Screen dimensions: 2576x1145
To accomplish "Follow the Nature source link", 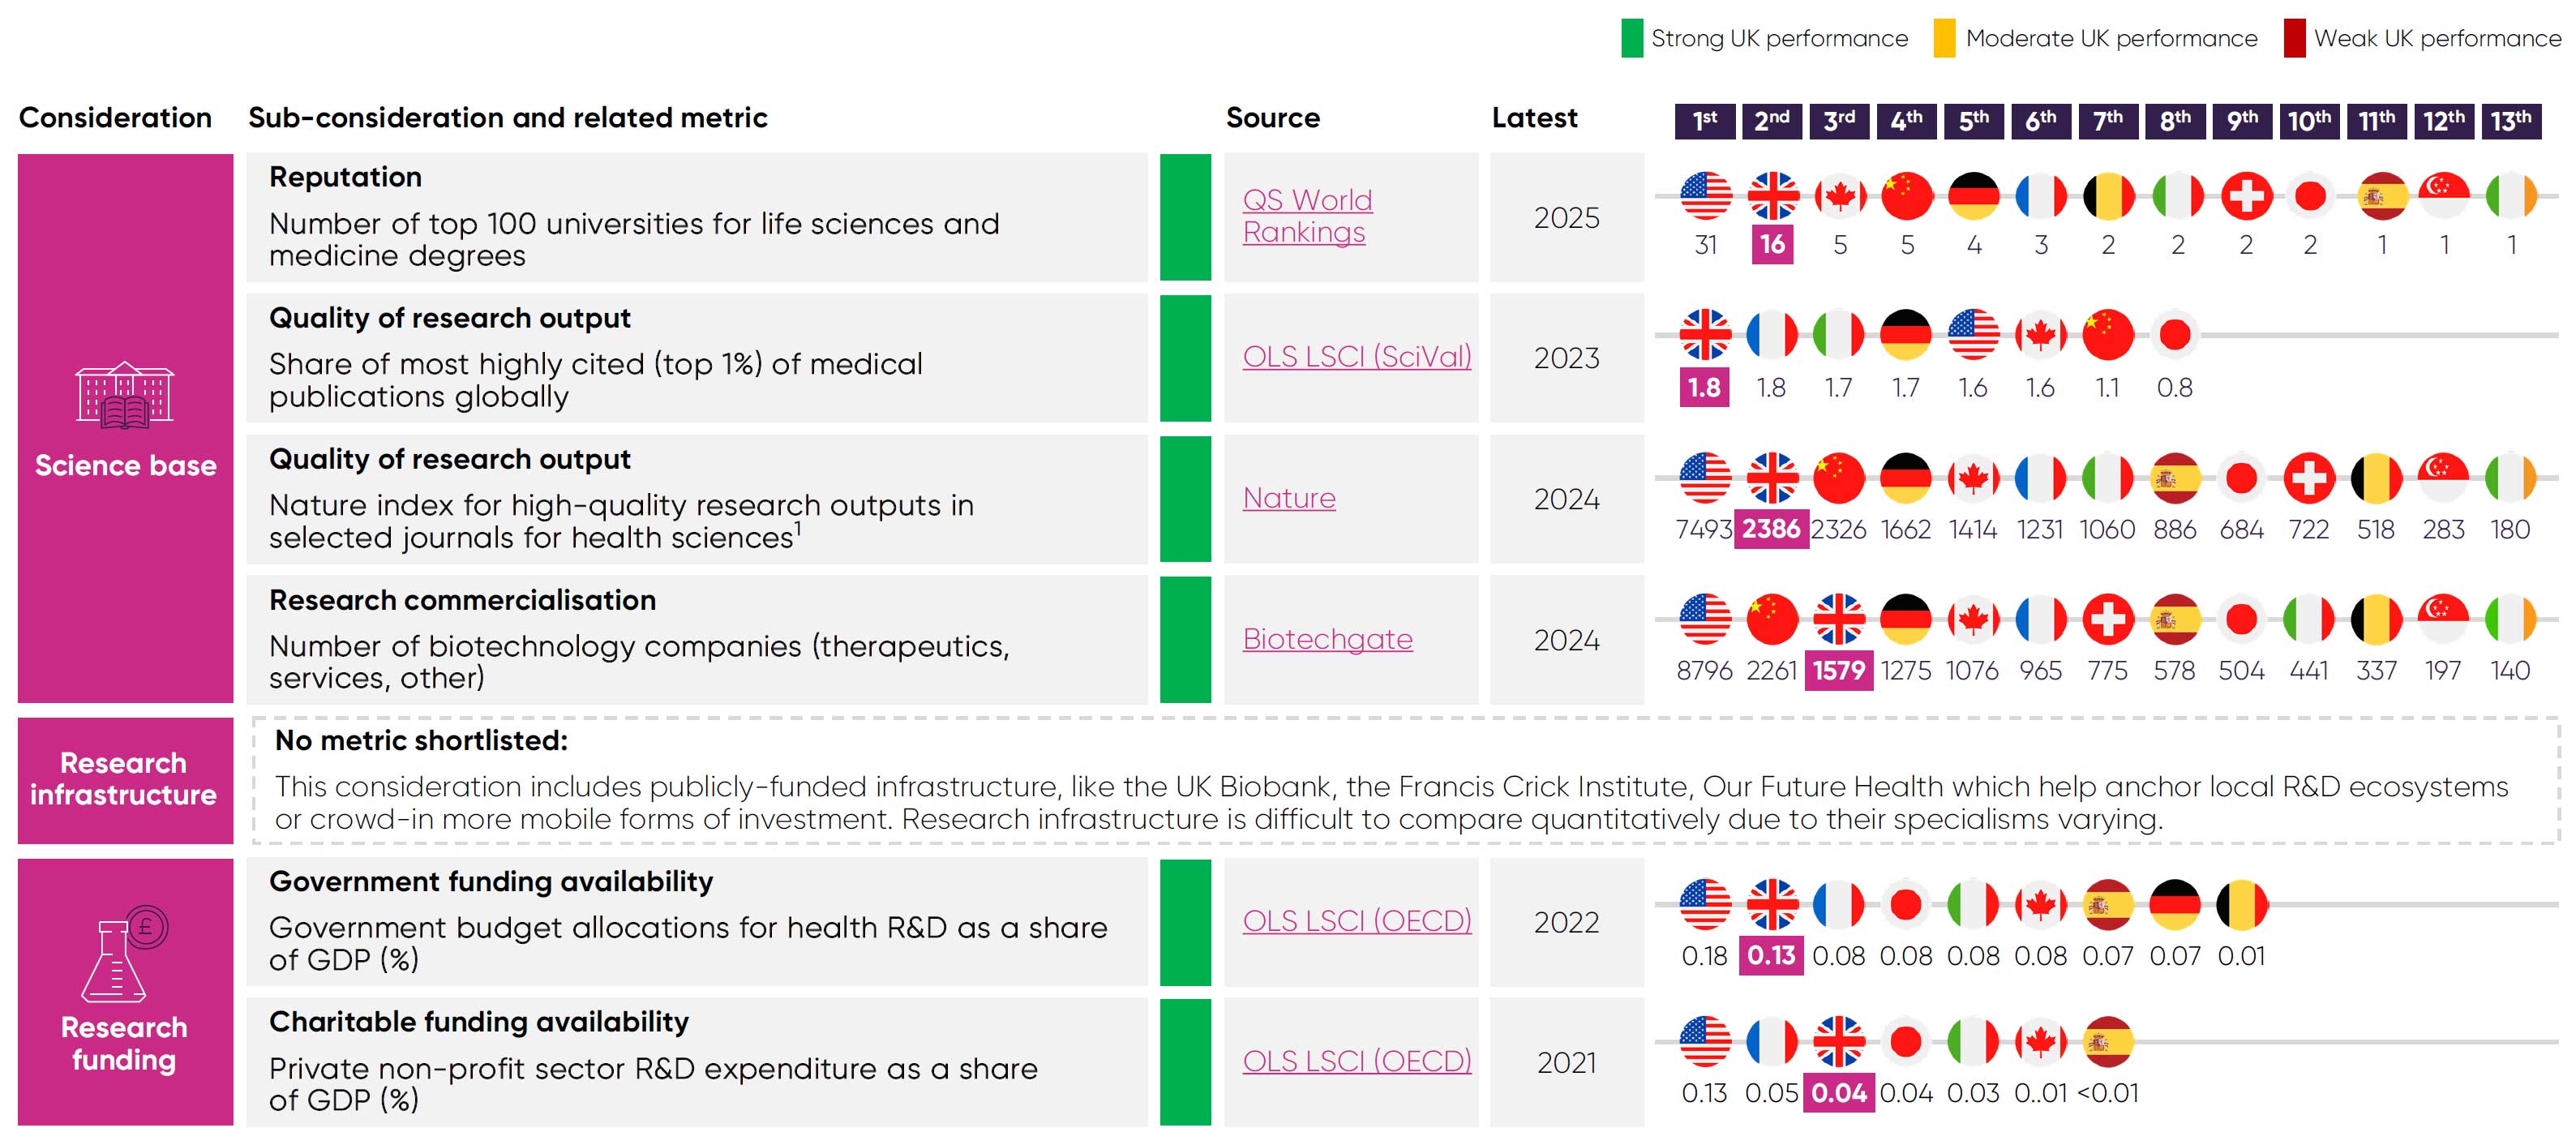I will (x=1289, y=498).
